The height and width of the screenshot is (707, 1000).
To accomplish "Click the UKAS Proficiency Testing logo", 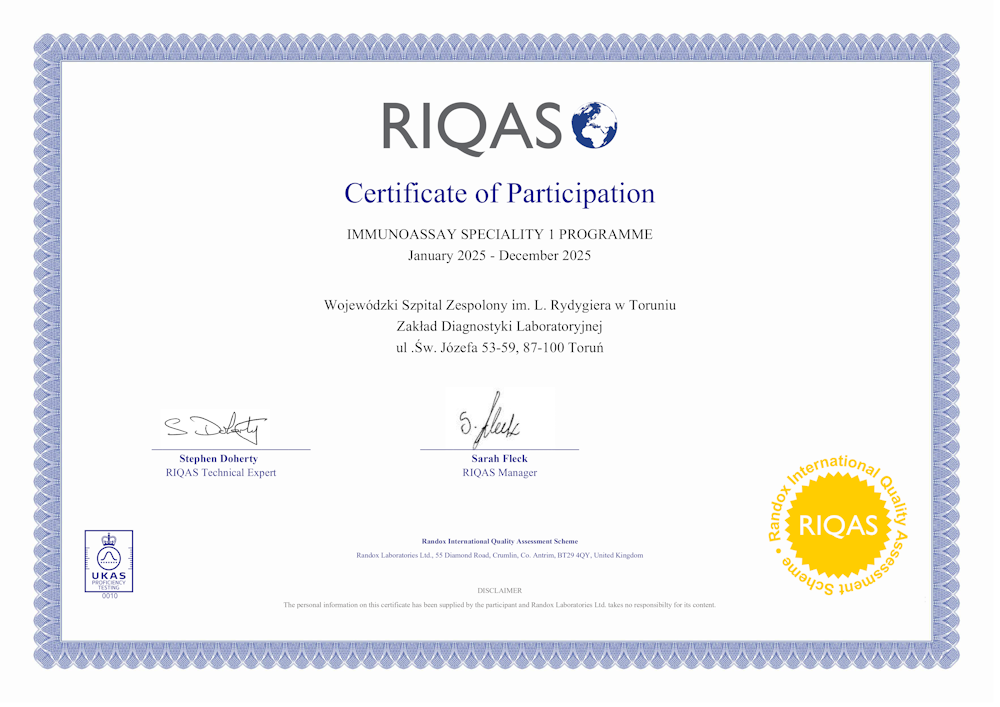I will (x=108, y=561).
